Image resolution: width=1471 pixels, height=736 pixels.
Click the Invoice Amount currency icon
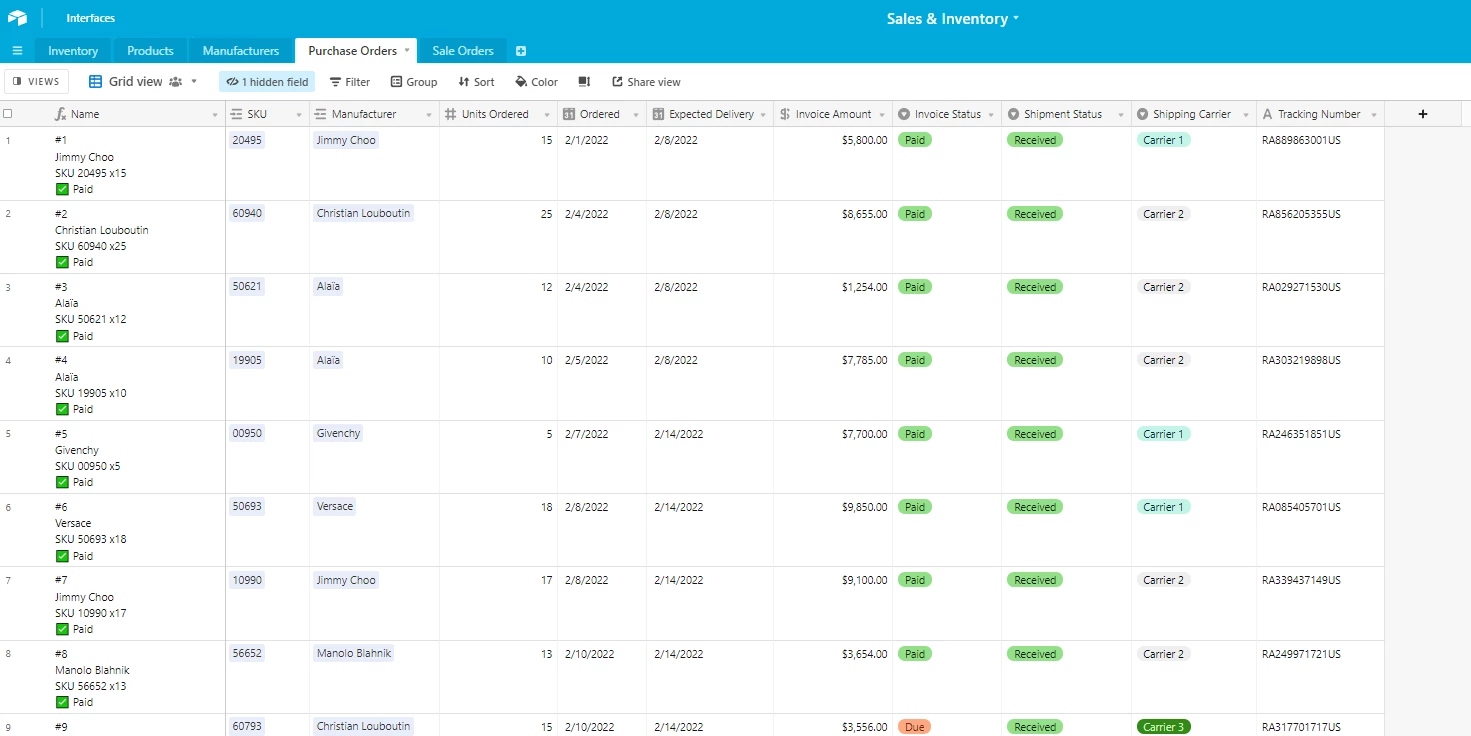tap(785, 114)
